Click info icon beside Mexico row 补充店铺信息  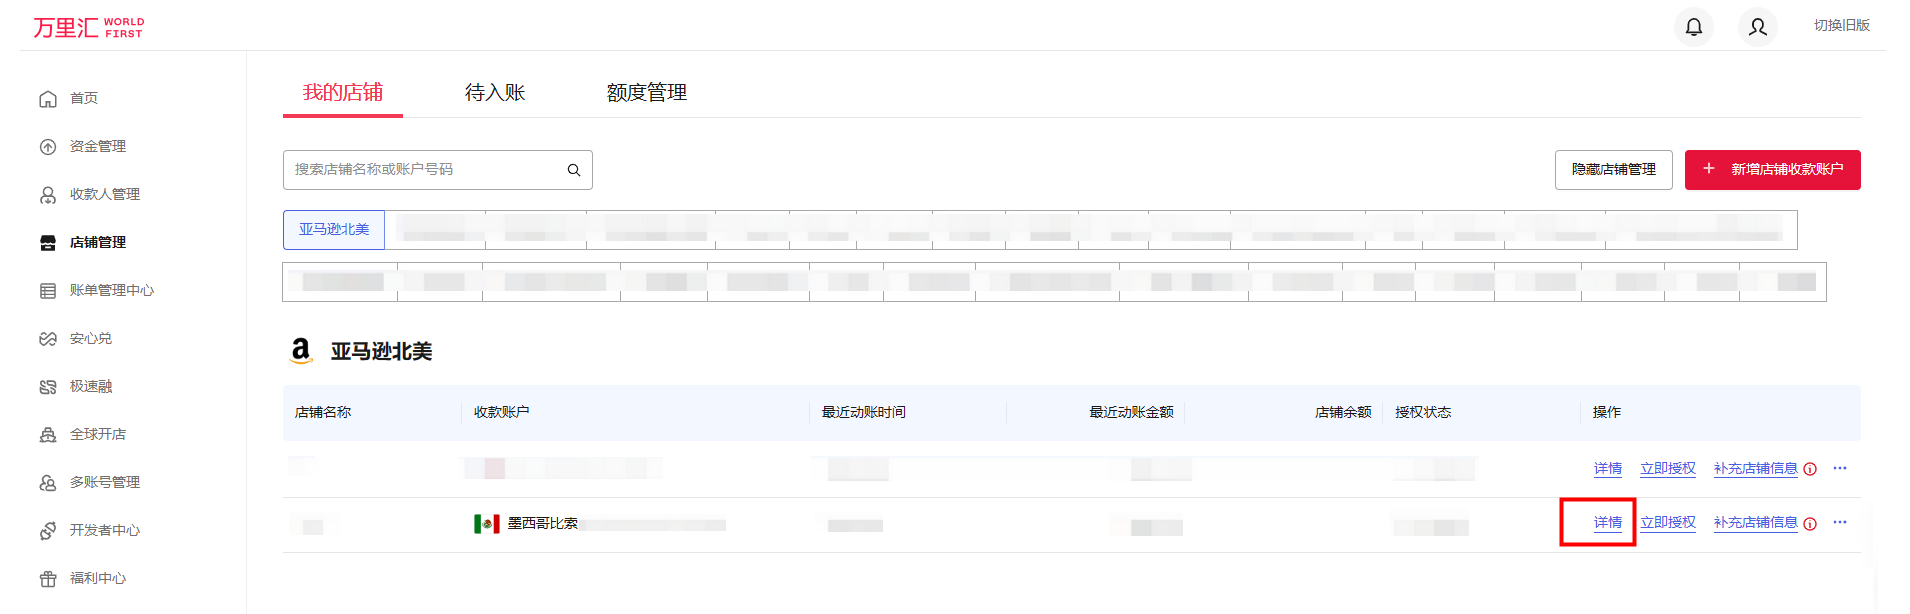tap(1810, 523)
